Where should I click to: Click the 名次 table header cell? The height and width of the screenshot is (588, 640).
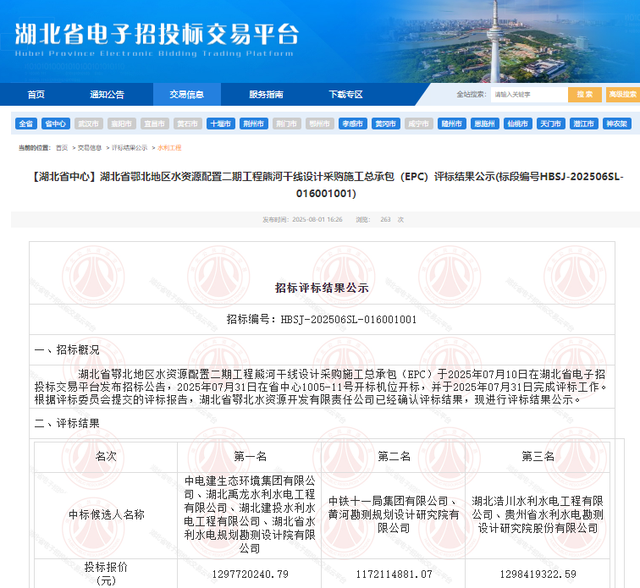coord(106,456)
